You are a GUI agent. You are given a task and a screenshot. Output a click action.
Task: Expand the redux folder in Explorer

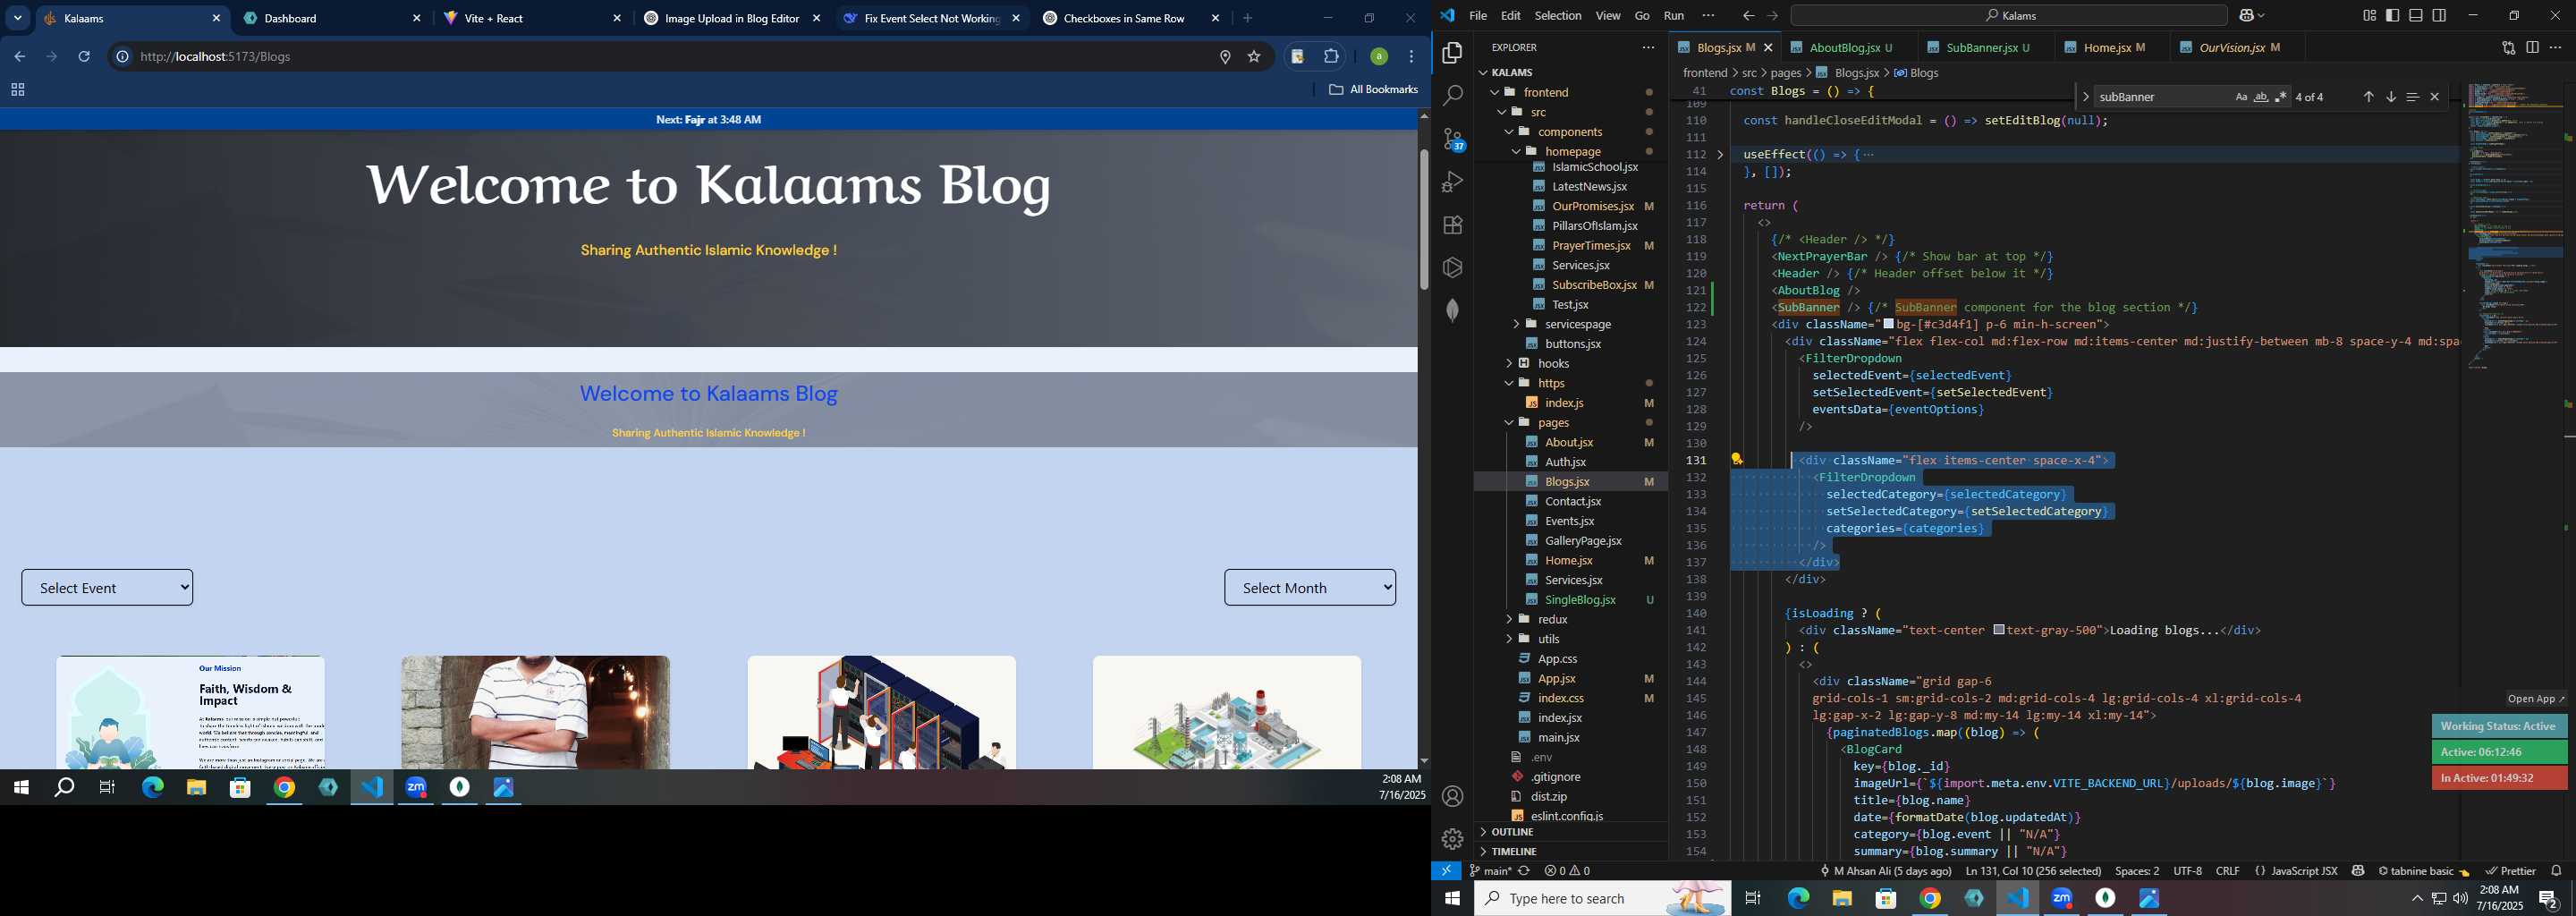coord(1553,619)
